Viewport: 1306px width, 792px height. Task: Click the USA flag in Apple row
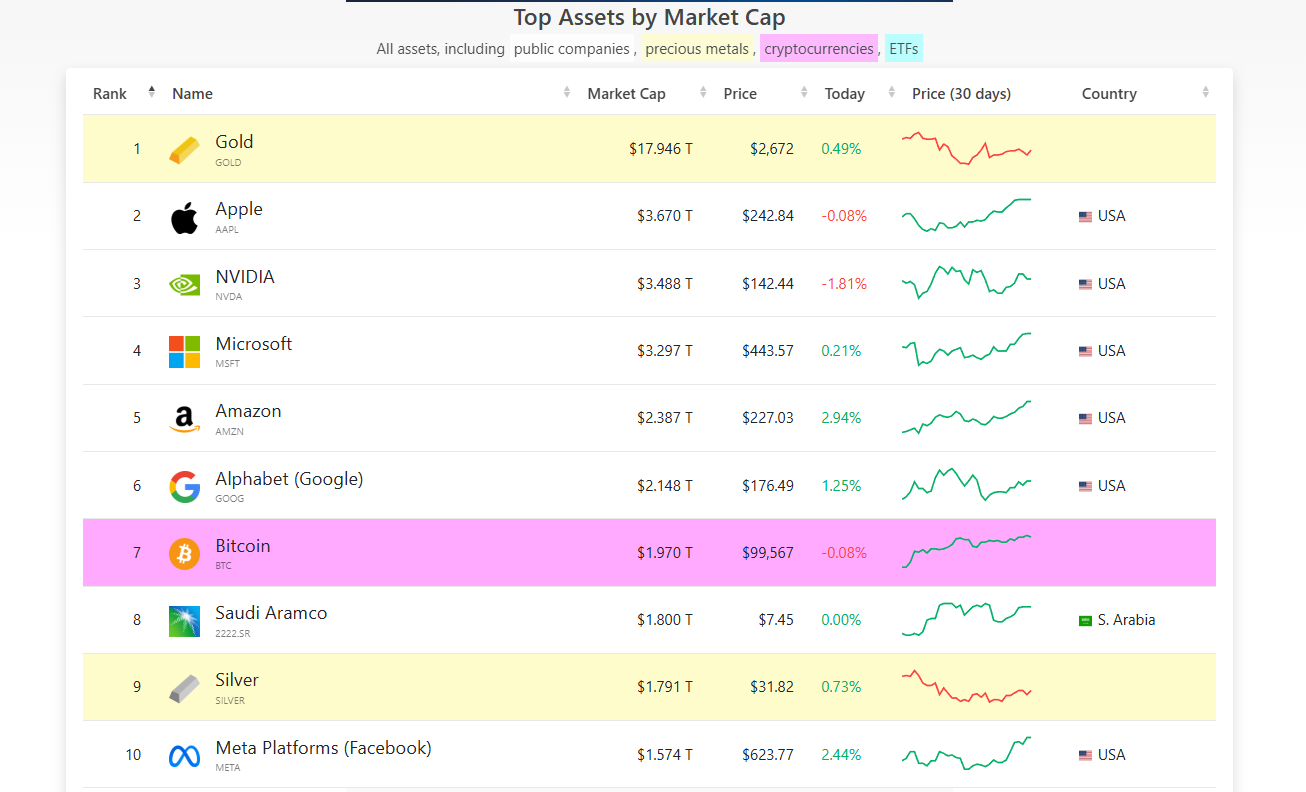[1085, 217]
